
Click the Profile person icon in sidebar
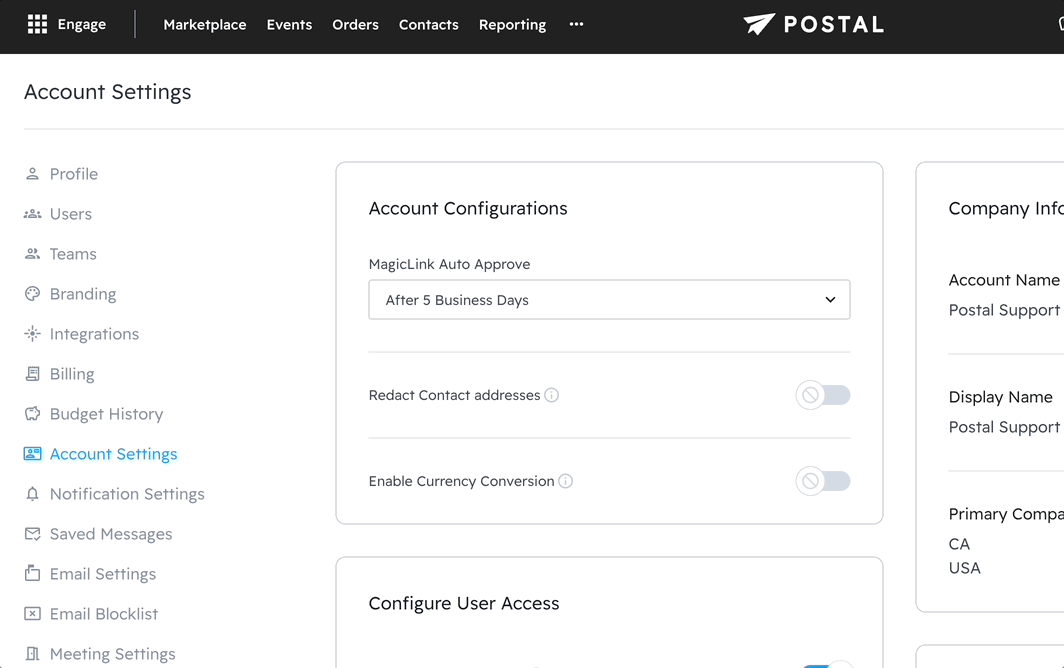click(32, 174)
